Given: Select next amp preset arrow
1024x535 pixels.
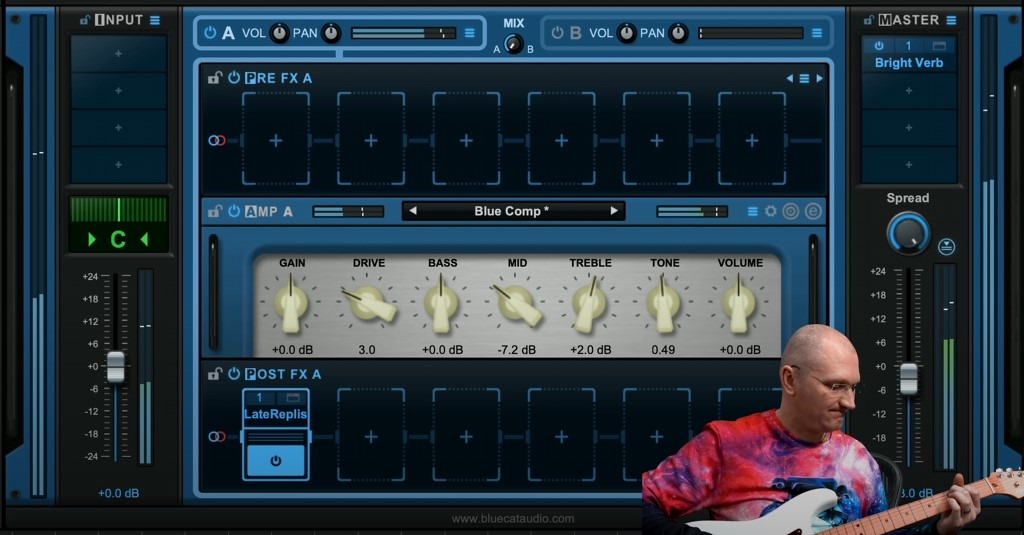Looking at the screenshot, I should coord(614,210).
